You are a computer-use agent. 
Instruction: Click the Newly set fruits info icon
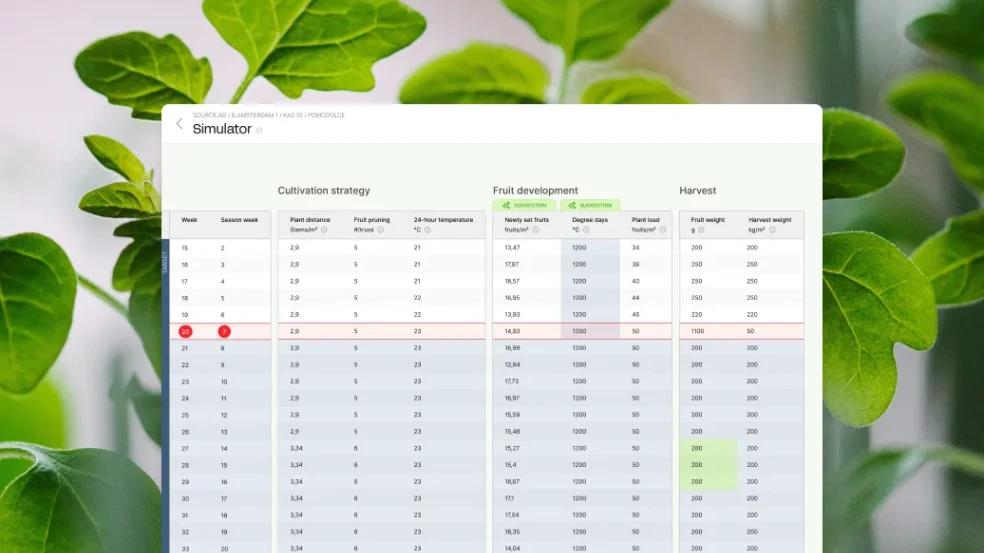point(535,230)
